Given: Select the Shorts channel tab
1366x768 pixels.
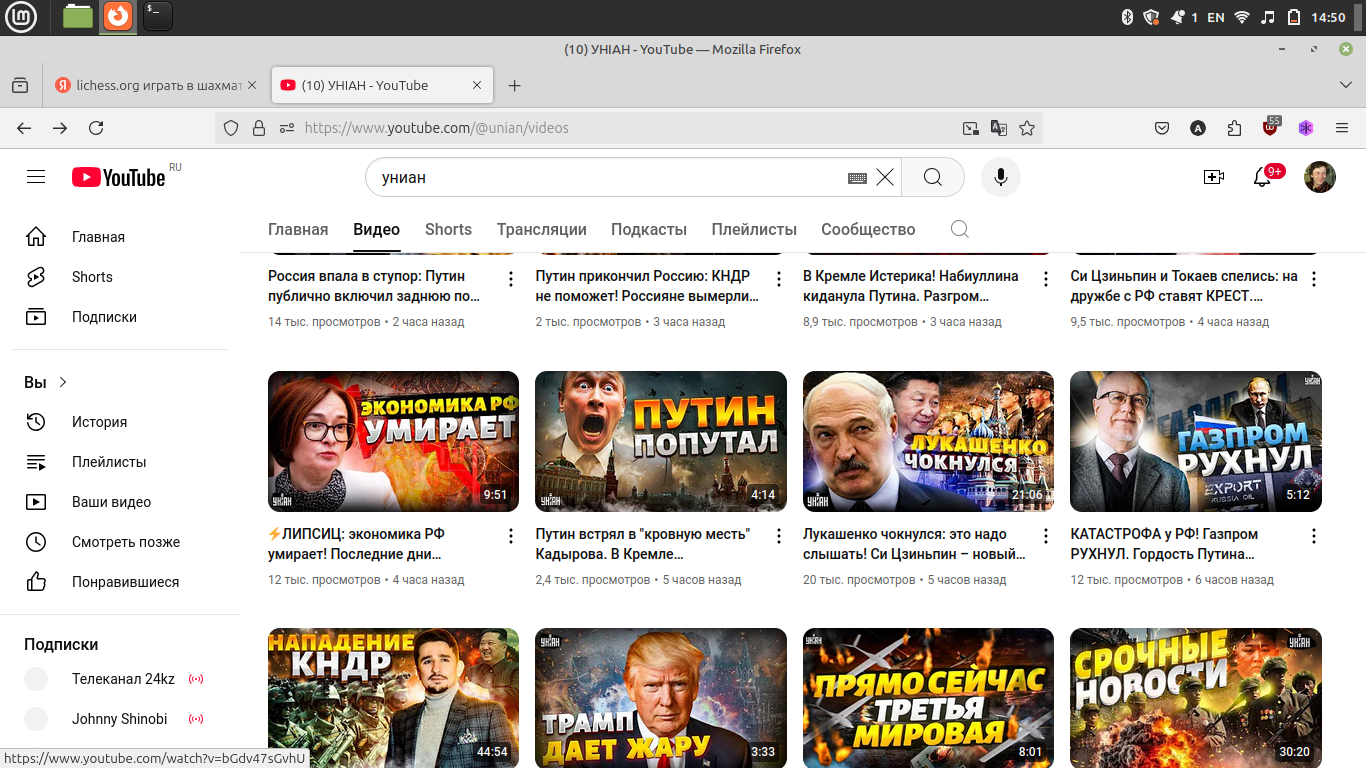Looking at the screenshot, I should (448, 229).
